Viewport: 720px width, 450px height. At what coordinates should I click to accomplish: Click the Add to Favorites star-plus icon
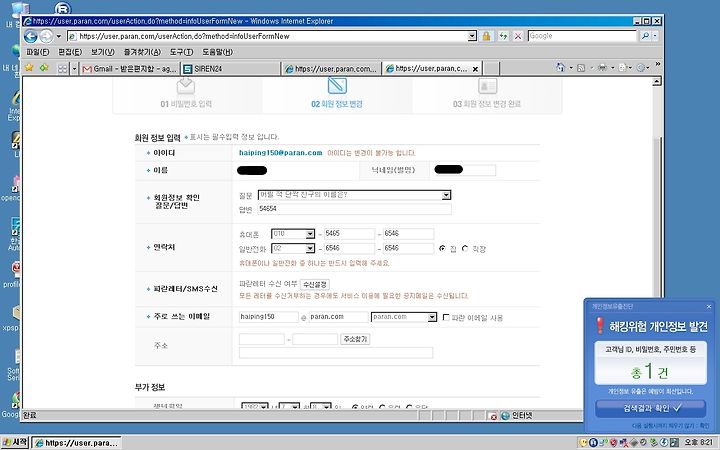coord(44,68)
